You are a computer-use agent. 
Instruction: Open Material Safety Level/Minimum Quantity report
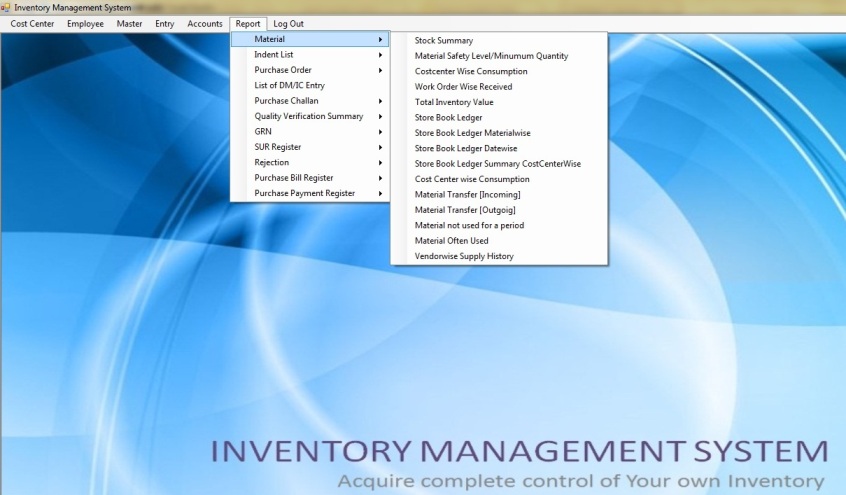(491, 56)
